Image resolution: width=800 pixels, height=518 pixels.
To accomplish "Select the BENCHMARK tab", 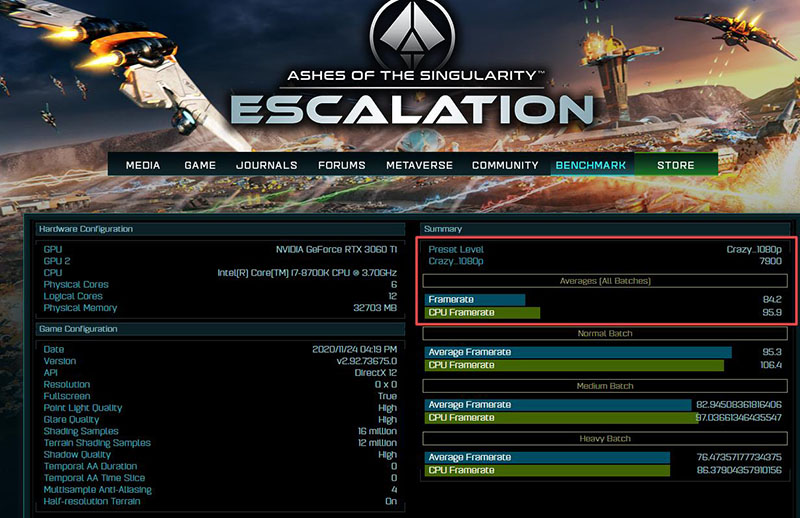I will click(591, 165).
